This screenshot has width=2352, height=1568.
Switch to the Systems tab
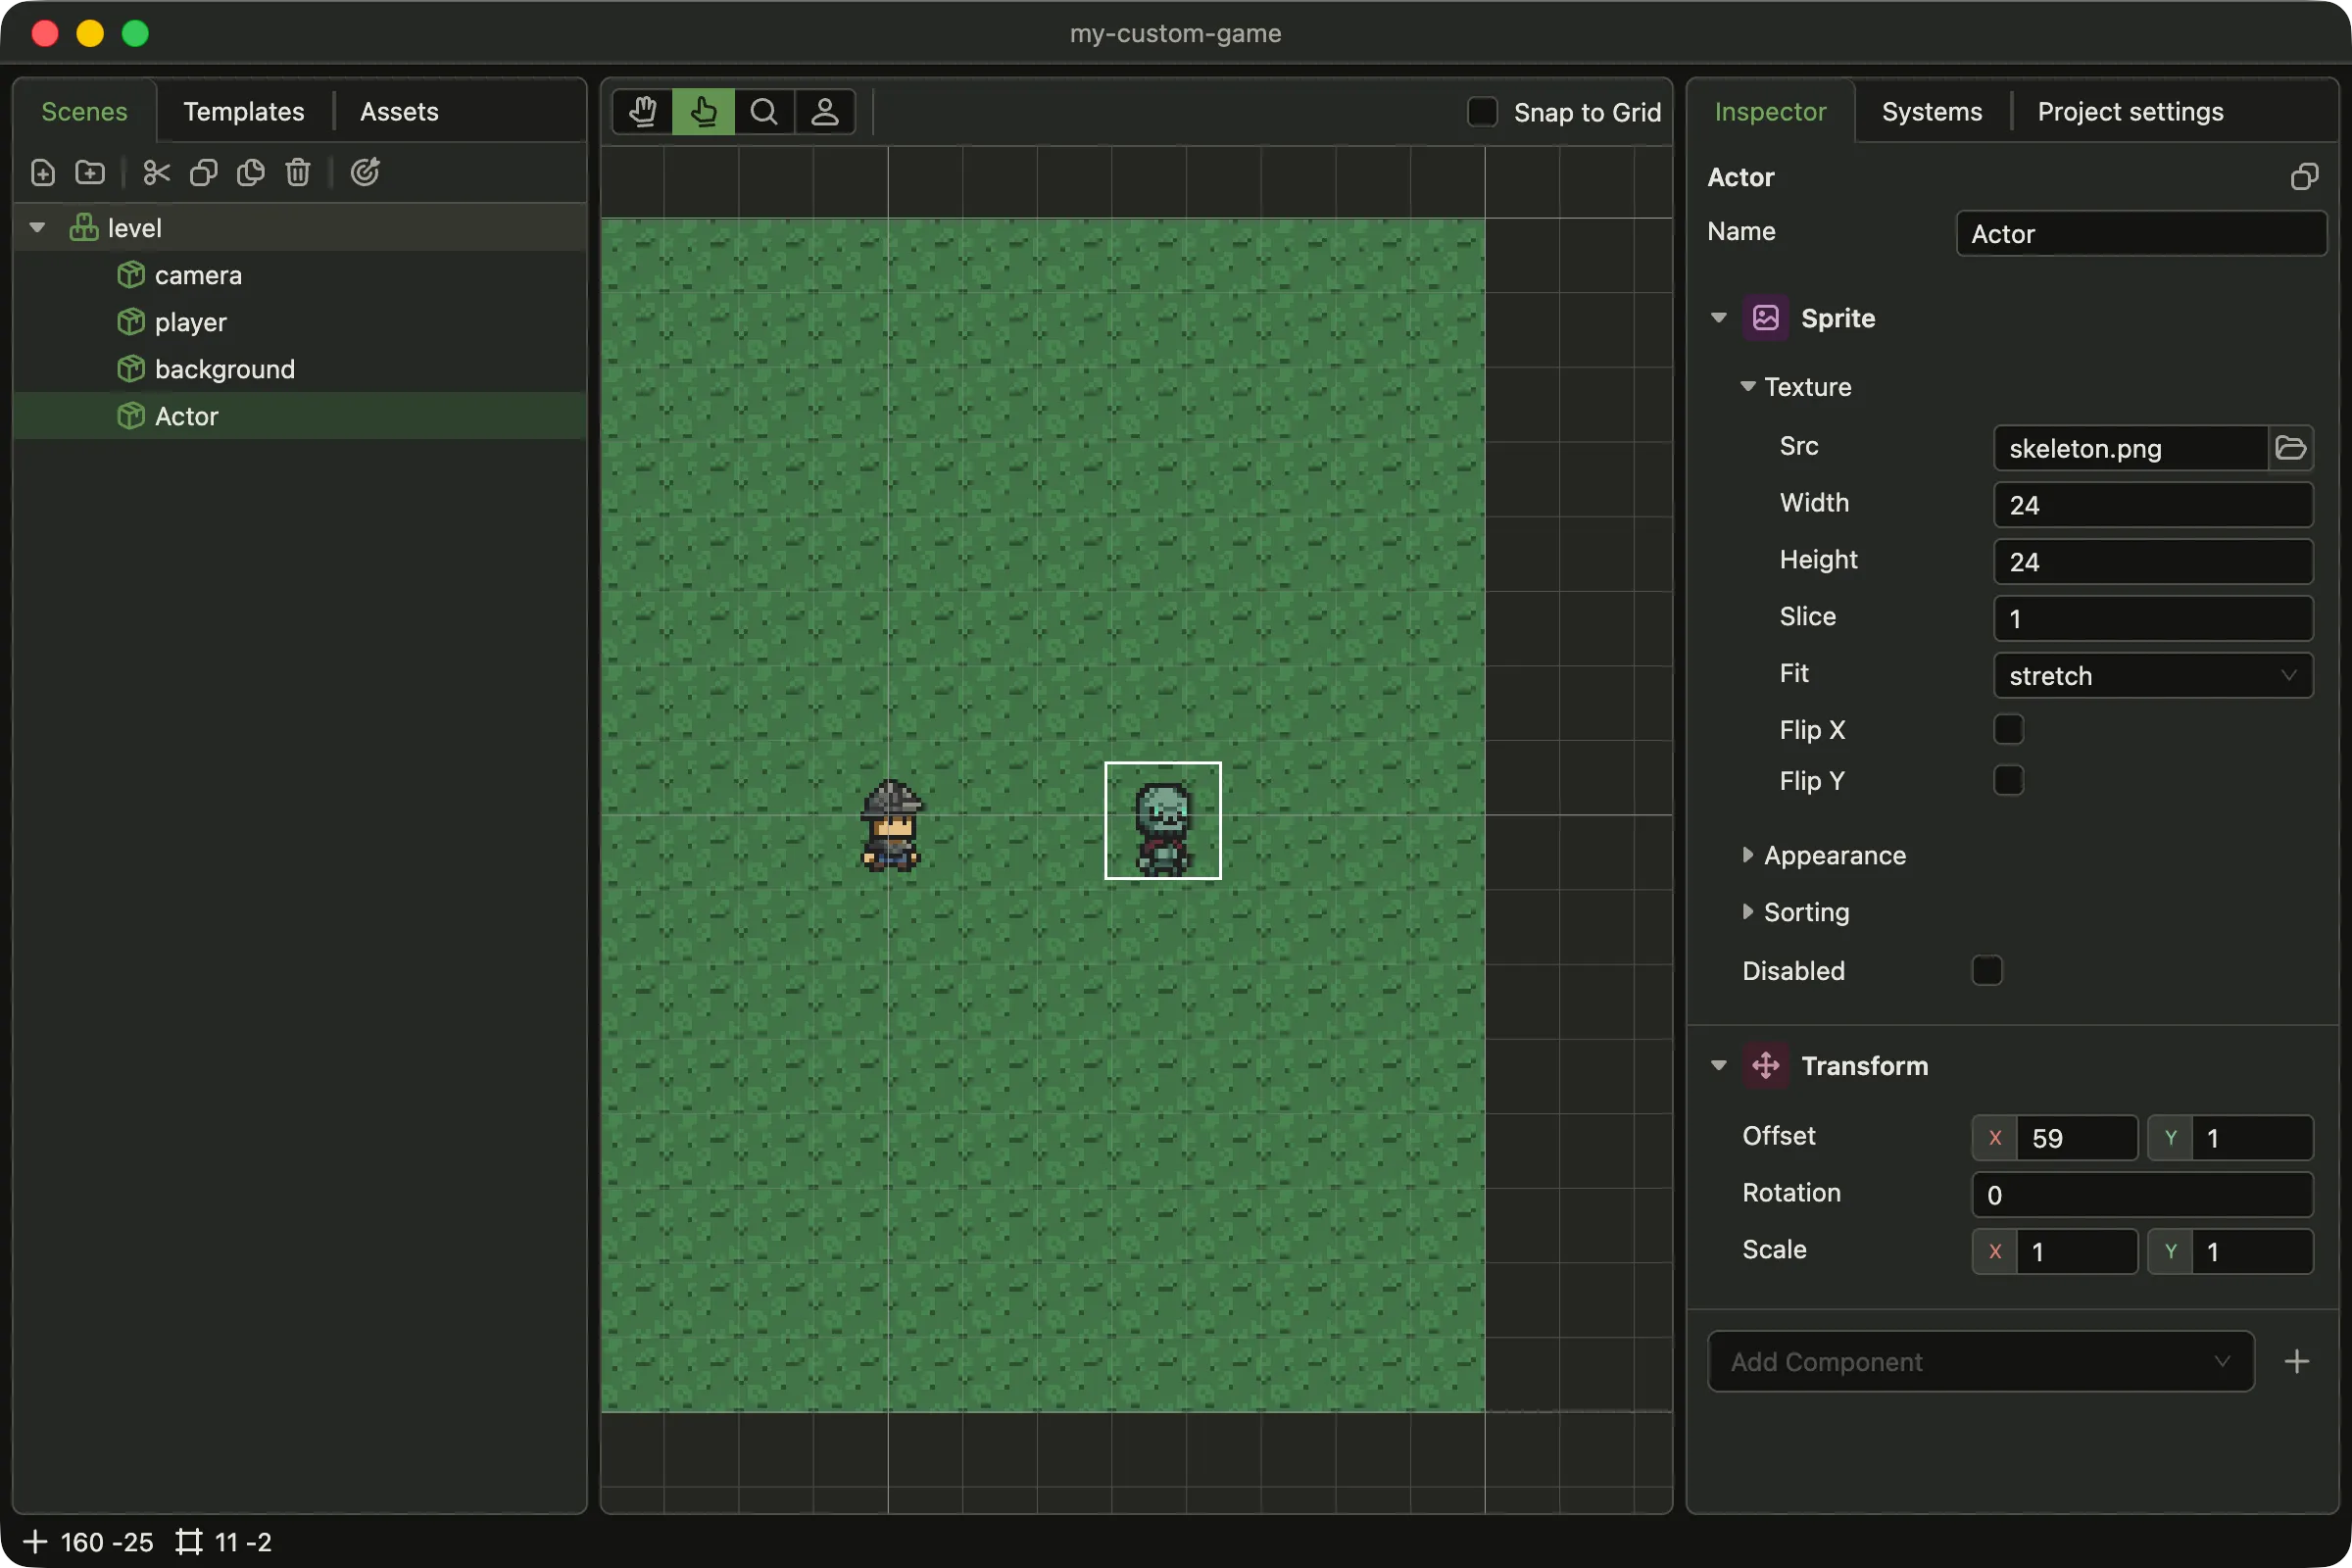click(1932, 112)
